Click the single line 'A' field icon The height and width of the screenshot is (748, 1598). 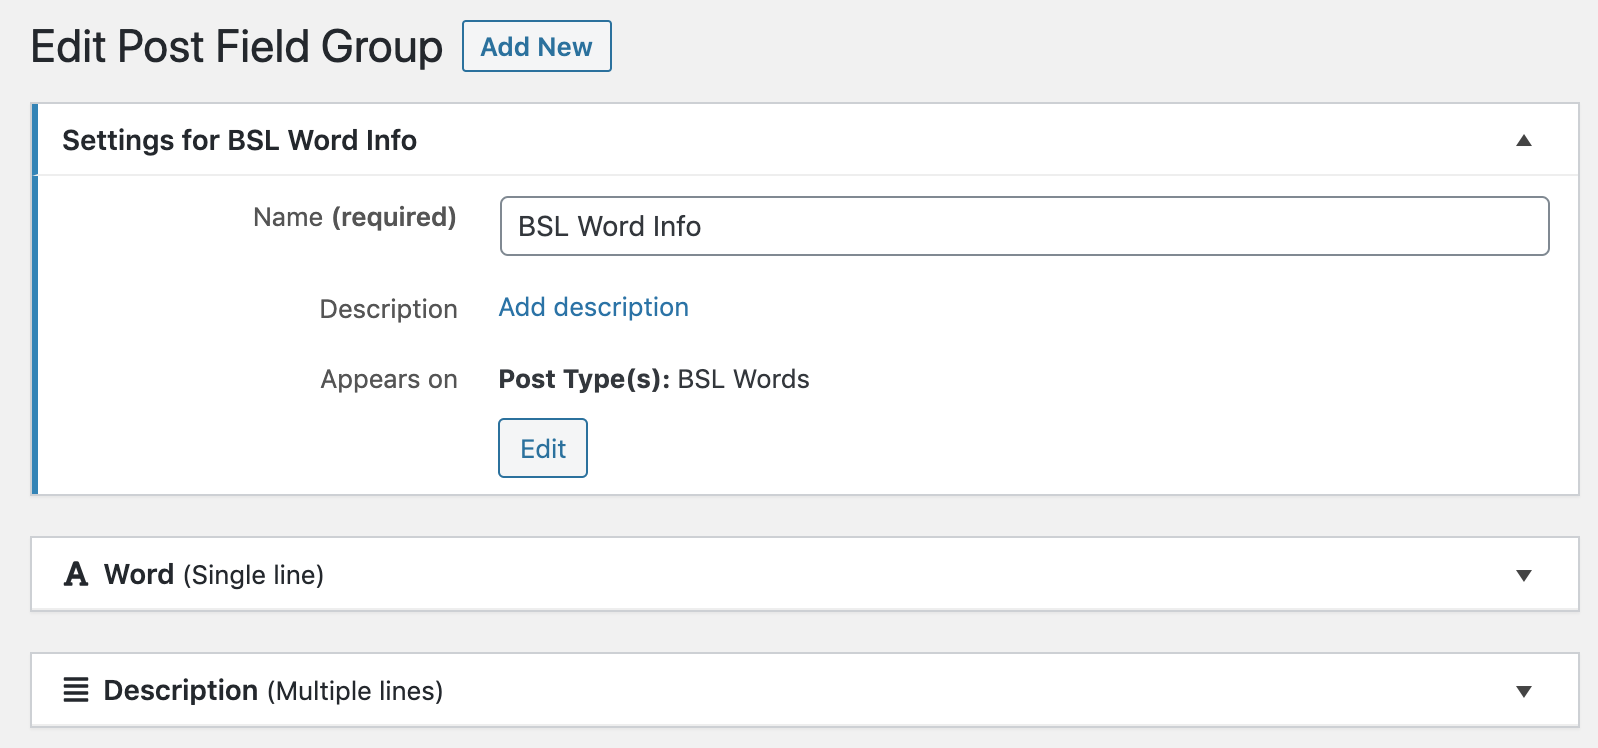click(x=76, y=574)
